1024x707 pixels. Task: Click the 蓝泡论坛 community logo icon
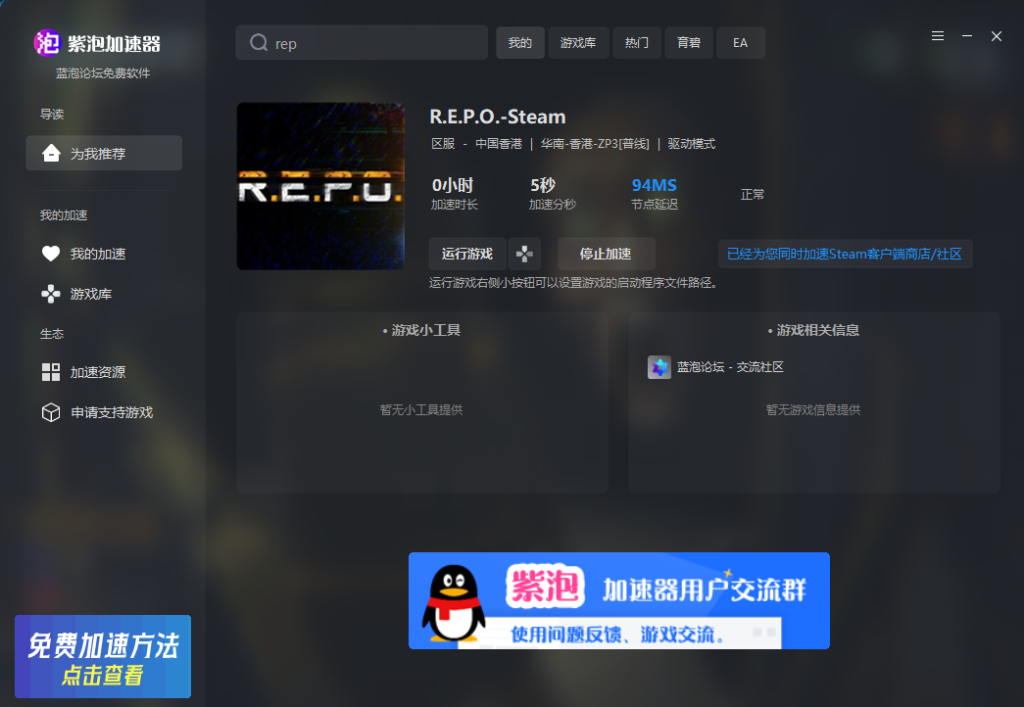659,367
